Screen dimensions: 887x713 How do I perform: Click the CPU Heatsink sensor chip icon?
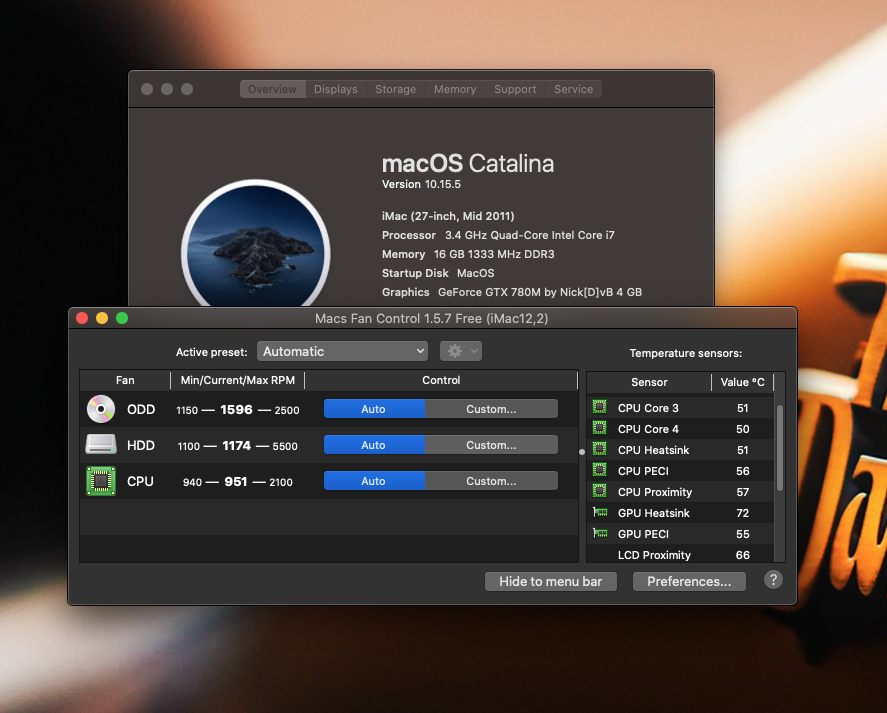tap(600, 449)
